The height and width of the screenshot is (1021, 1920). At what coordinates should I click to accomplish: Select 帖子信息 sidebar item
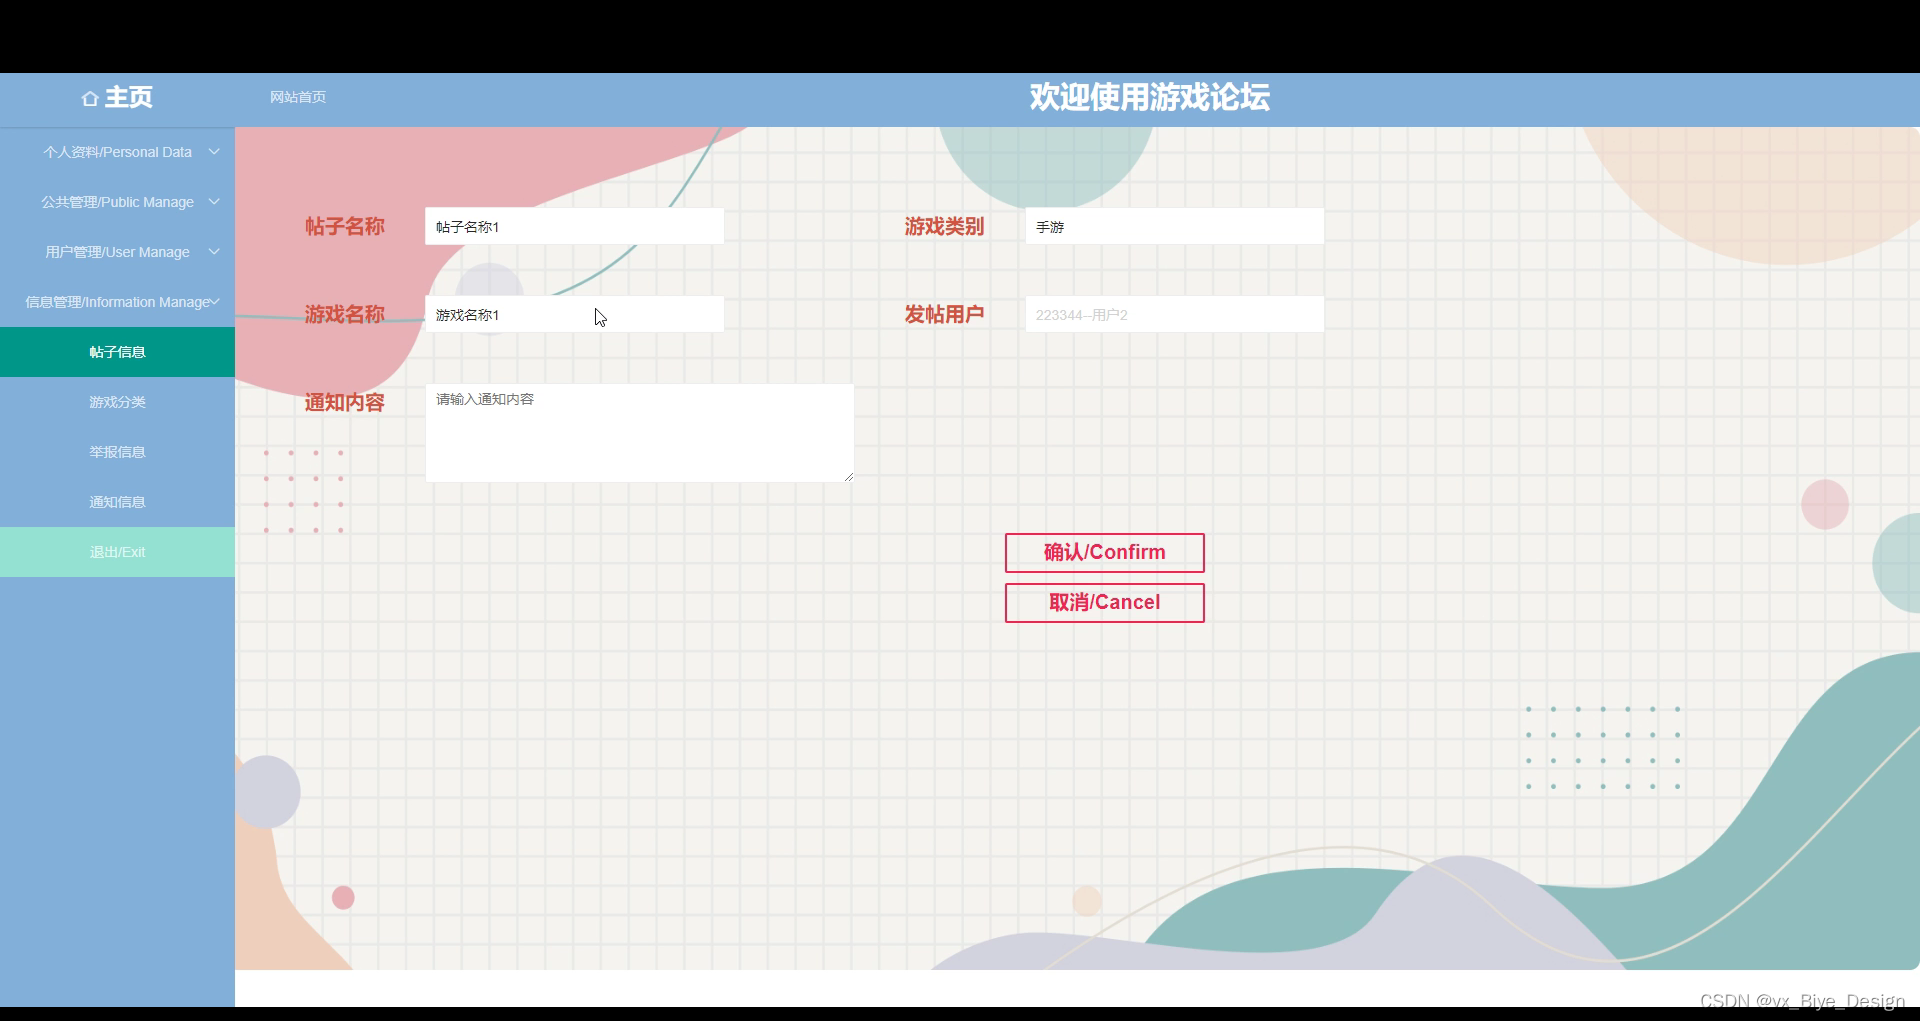pyautogui.click(x=117, y=352)
